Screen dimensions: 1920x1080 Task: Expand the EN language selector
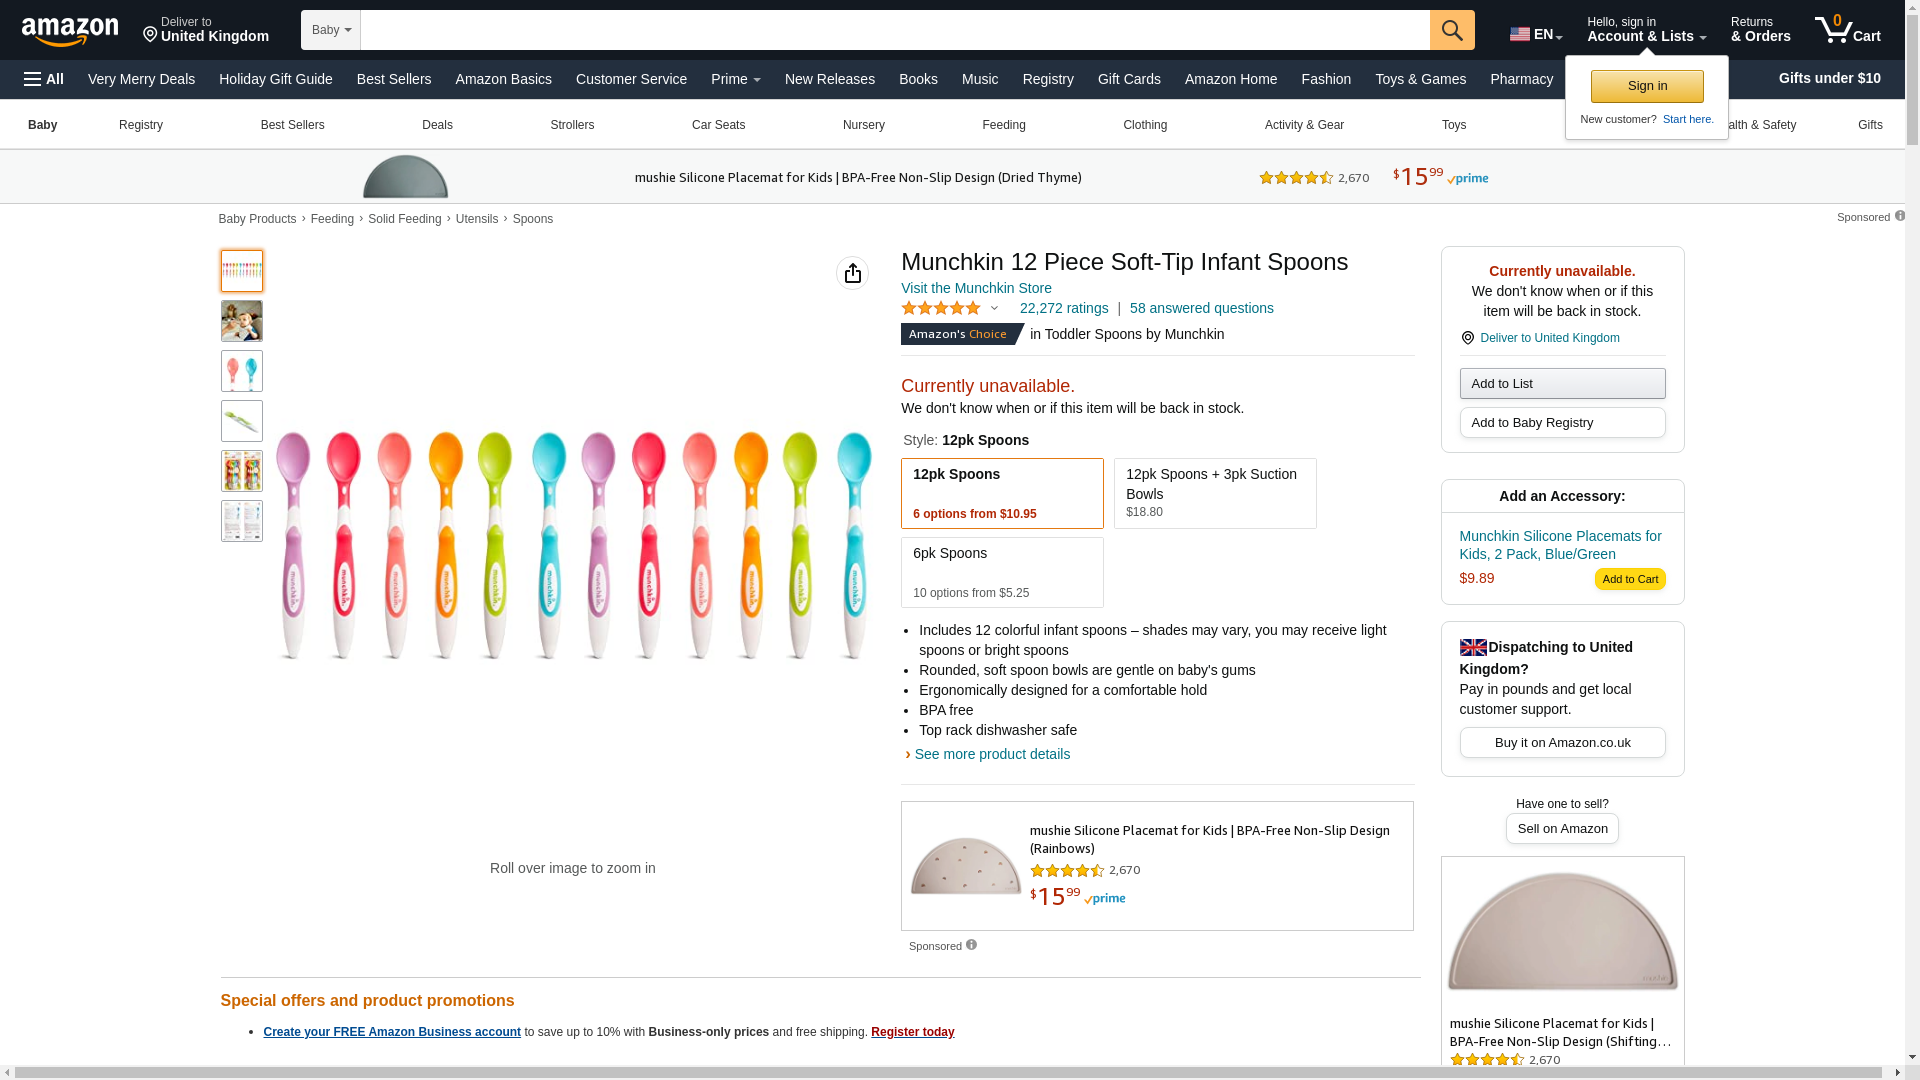1536,34
